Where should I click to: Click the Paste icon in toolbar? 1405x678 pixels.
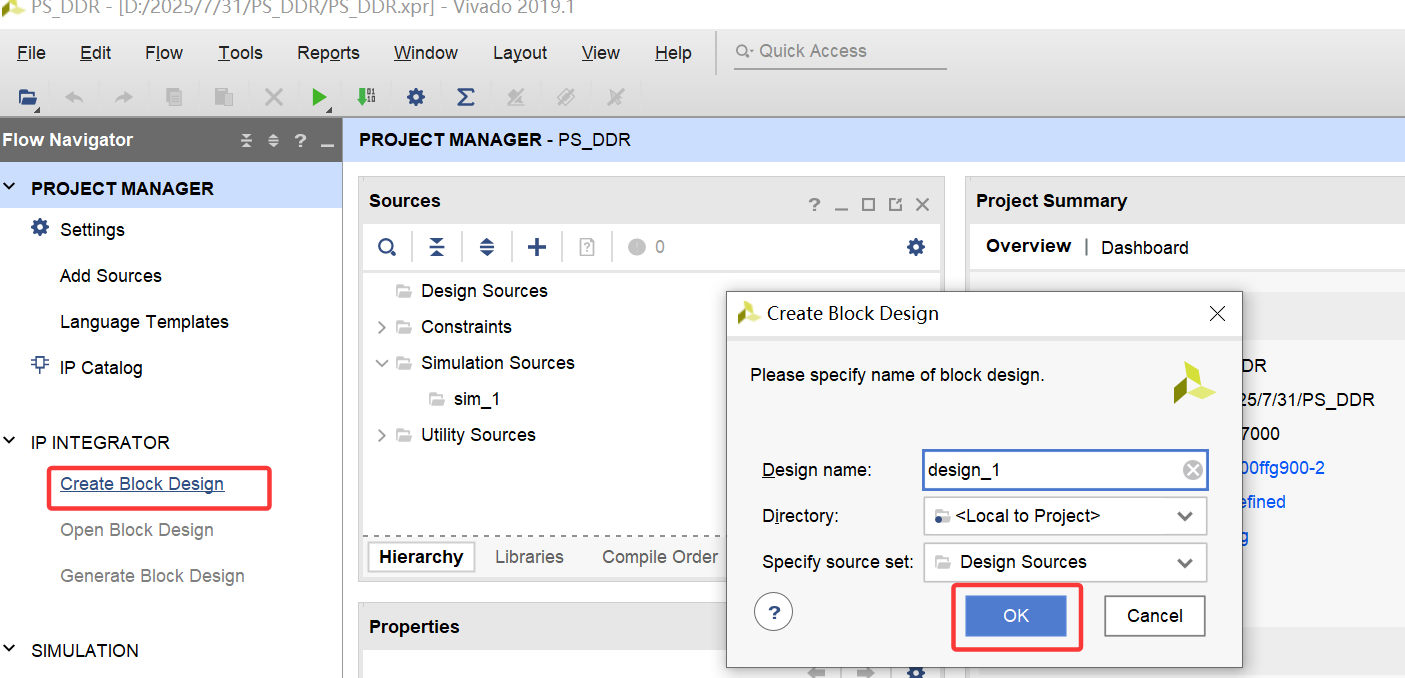(224, 97)
